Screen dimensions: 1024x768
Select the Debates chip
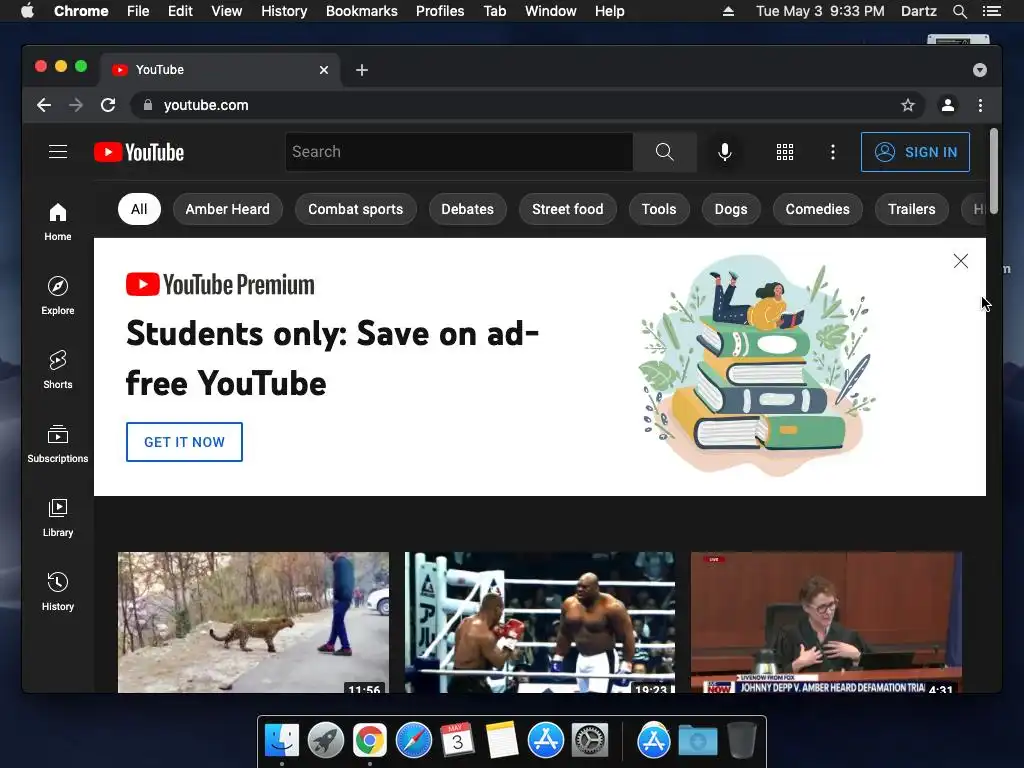pos(467,209)
